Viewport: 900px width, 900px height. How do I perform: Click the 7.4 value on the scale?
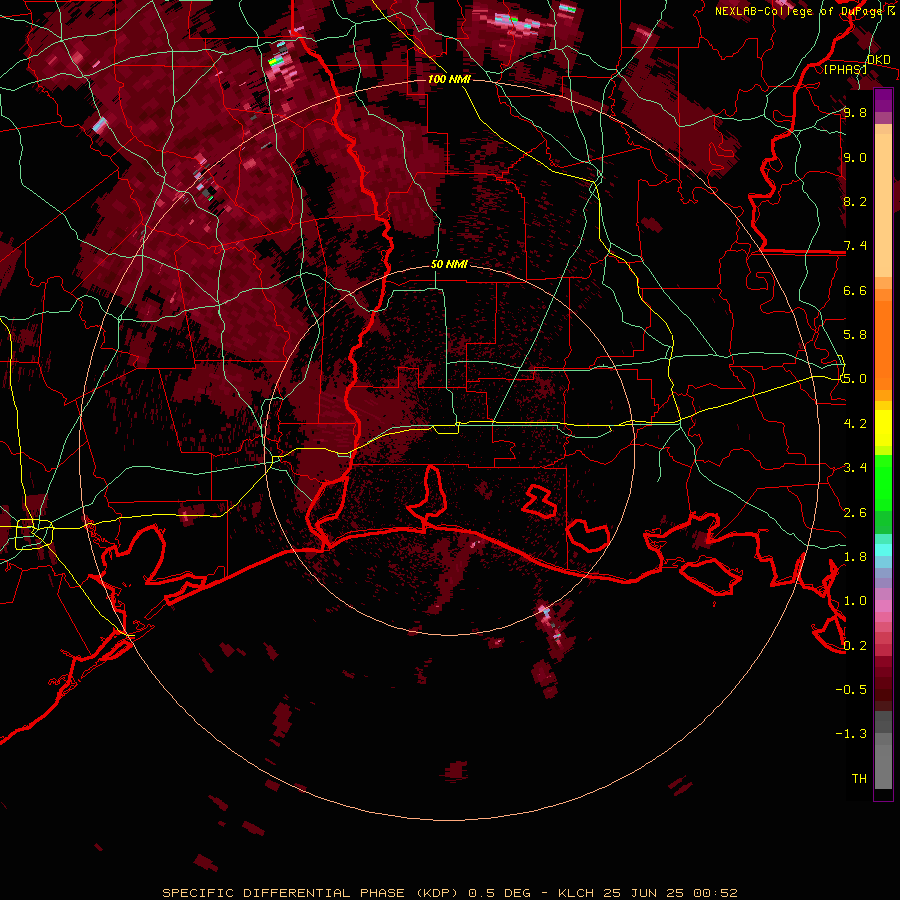pyautogui.click(x=855, y=246)
